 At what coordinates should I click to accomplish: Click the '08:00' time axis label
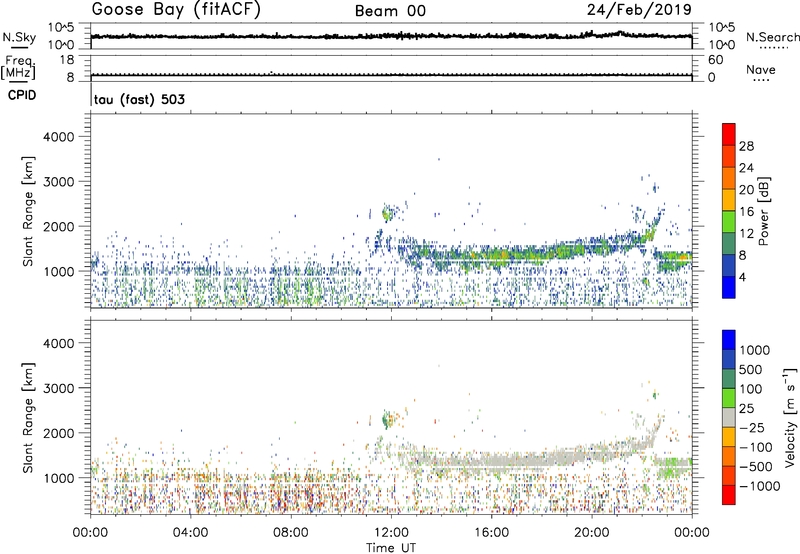[x=291, y=533]
